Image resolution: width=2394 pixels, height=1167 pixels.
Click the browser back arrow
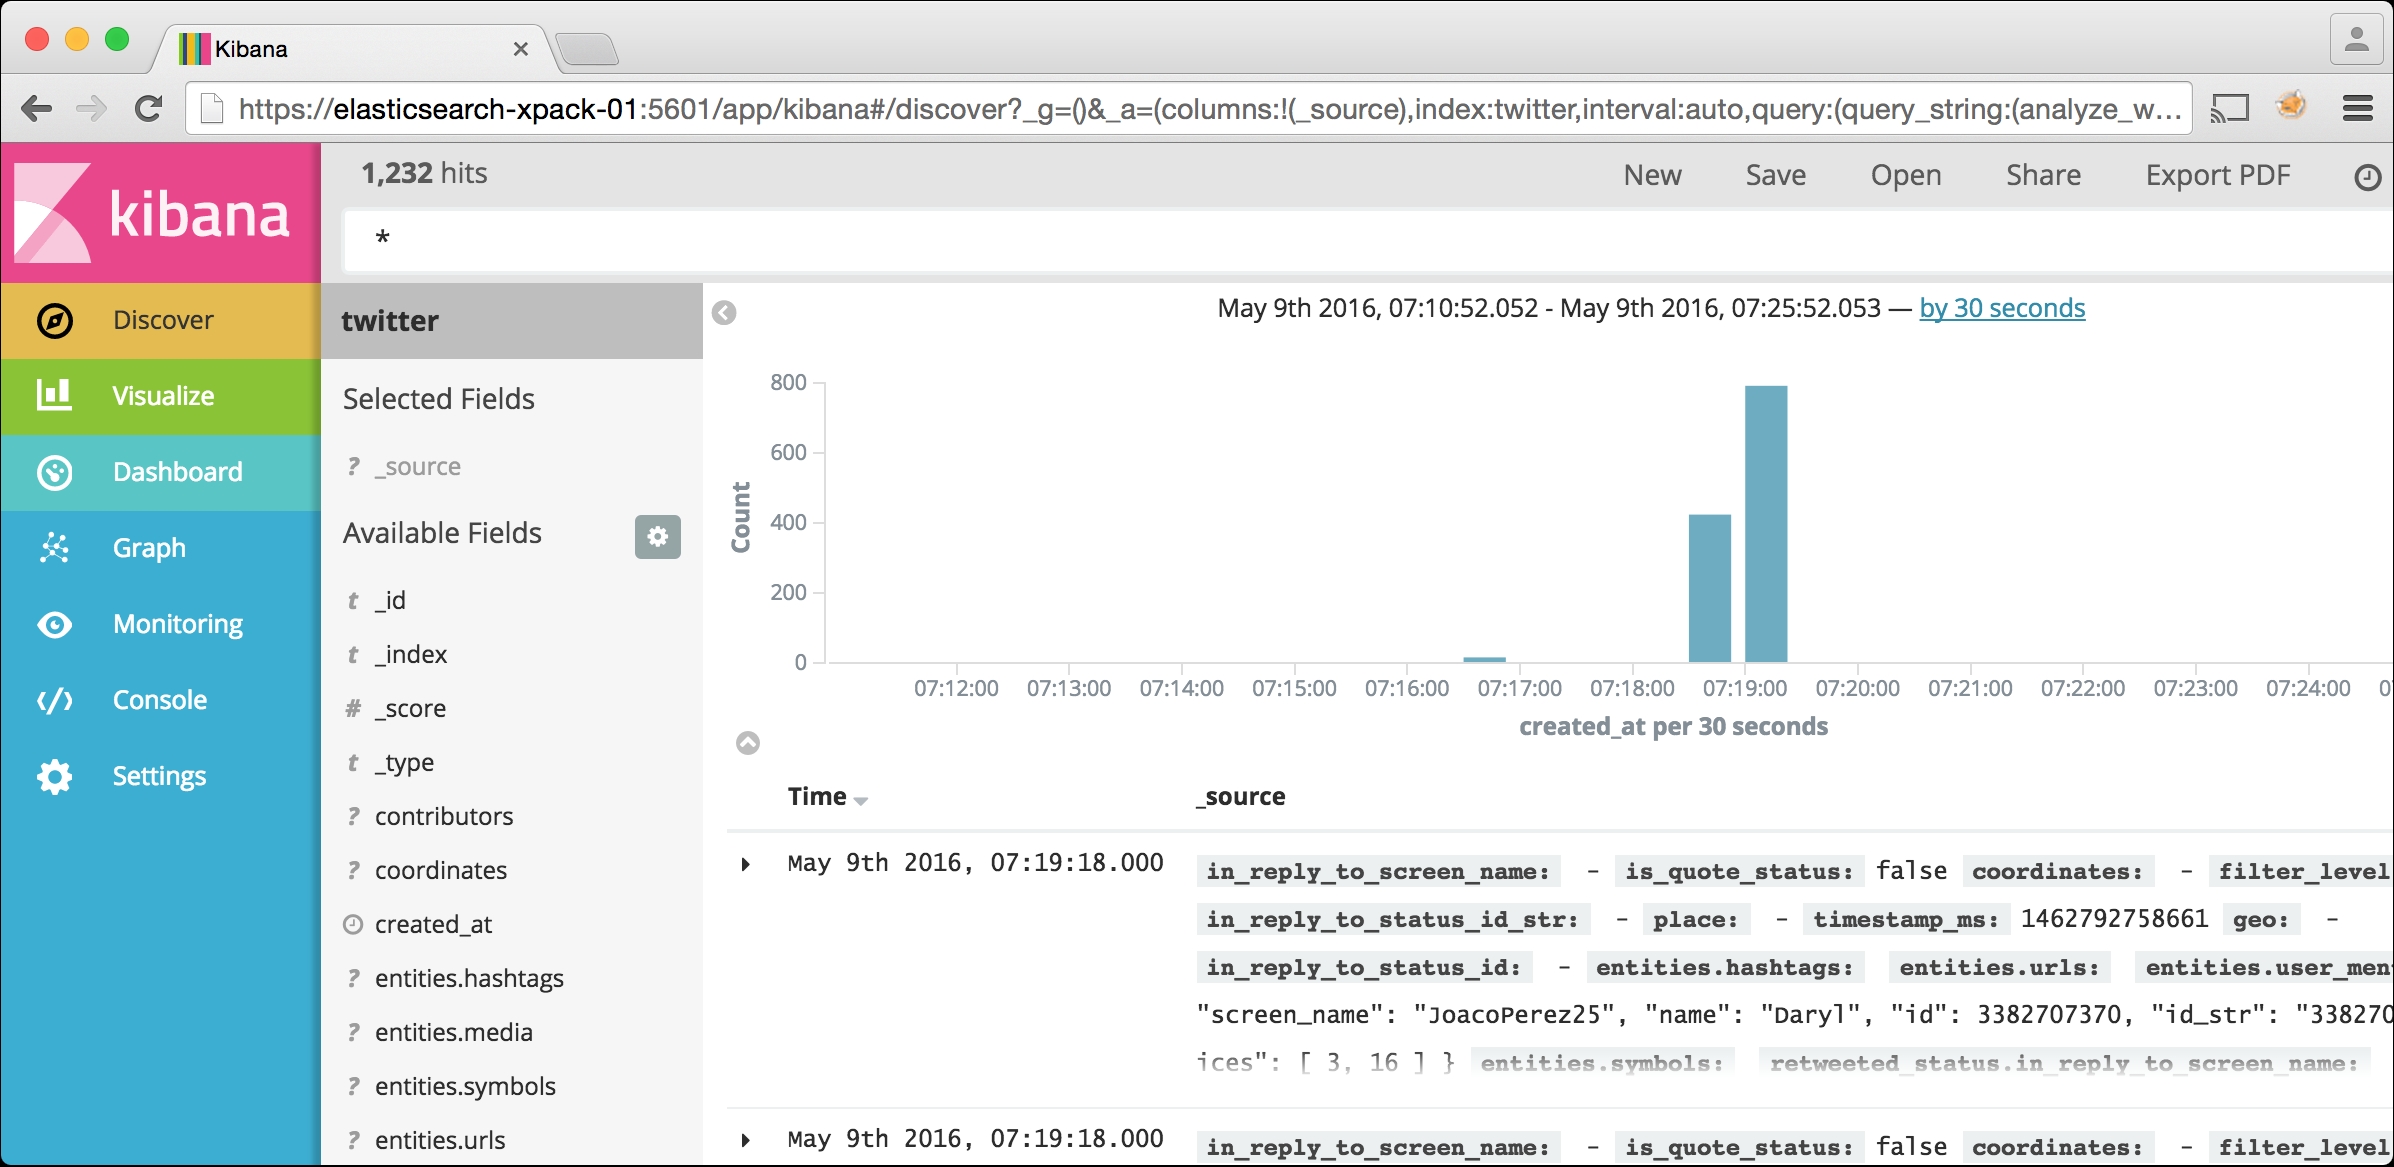click(36, 108)
